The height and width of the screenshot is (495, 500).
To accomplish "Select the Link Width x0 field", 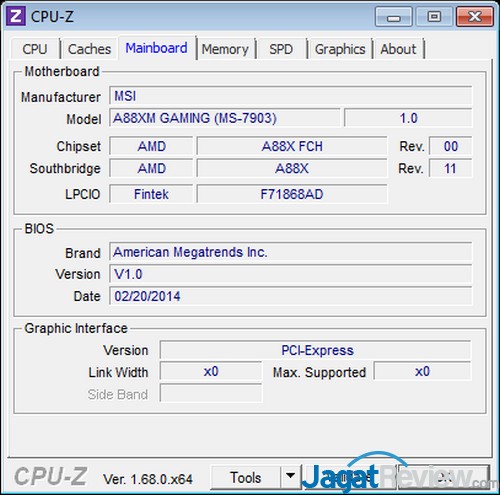I will pyautogui.click(x=211, y=371).
